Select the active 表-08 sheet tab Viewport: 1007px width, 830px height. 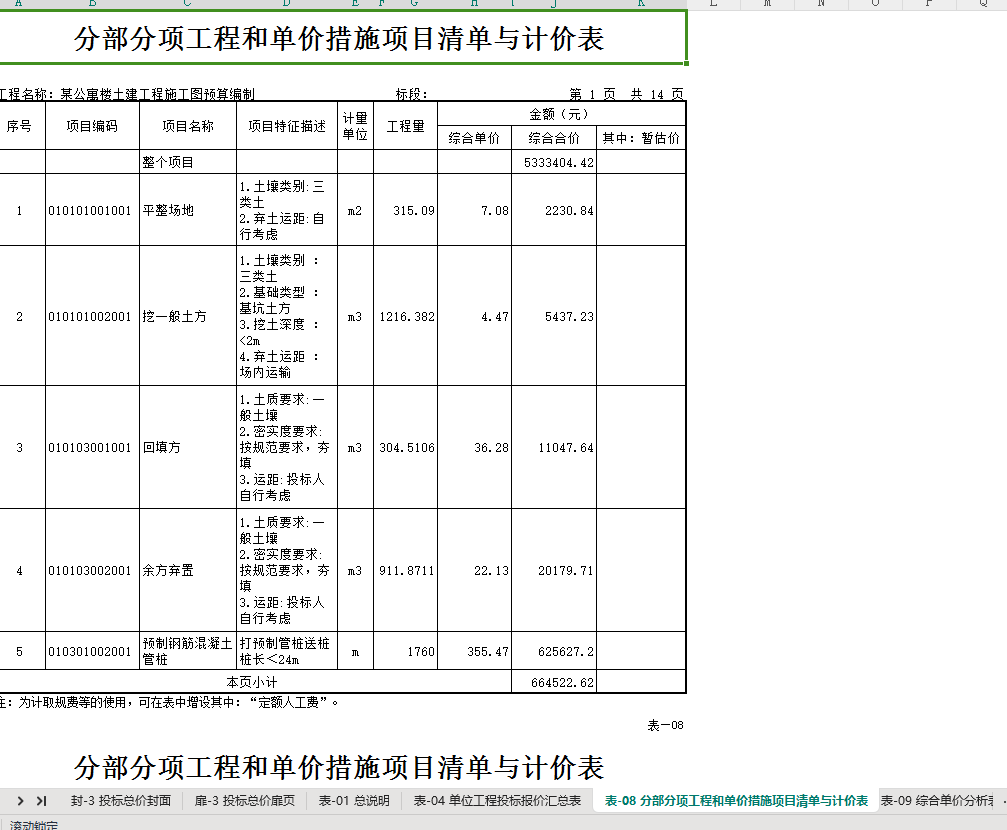point(736,800)
